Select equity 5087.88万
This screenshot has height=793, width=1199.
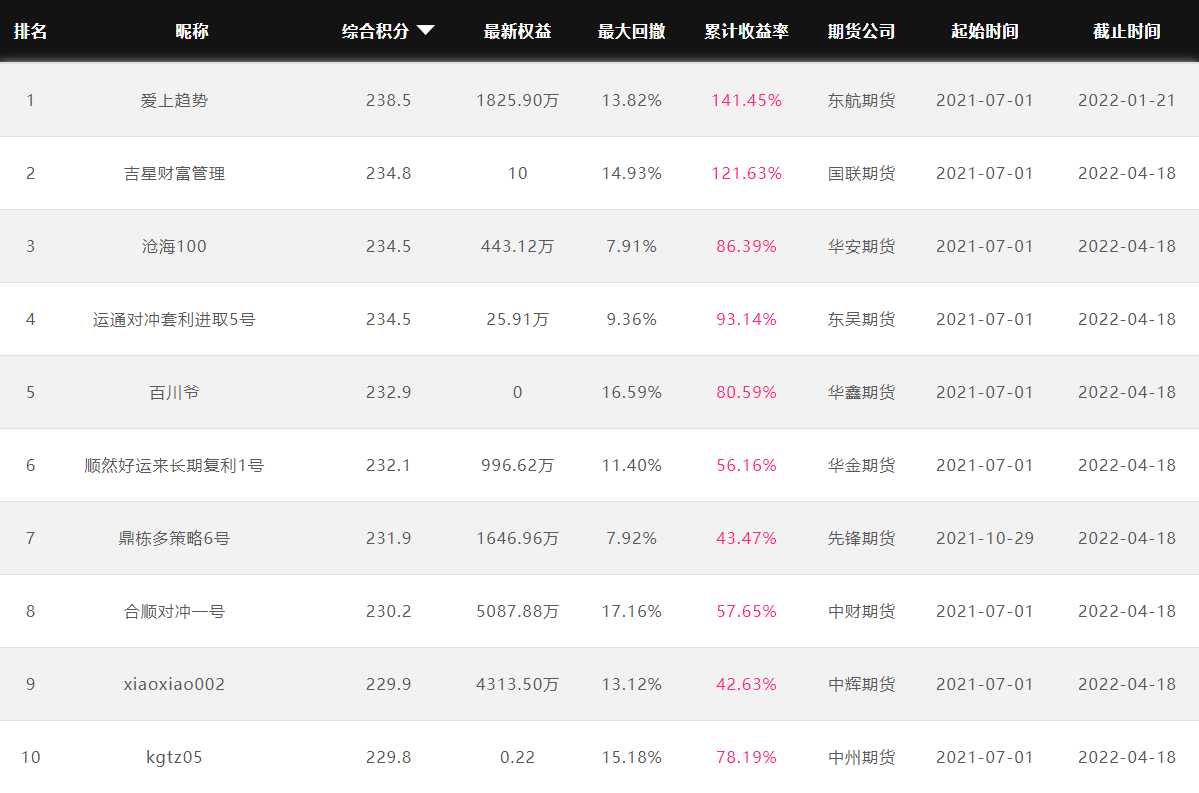518,612
